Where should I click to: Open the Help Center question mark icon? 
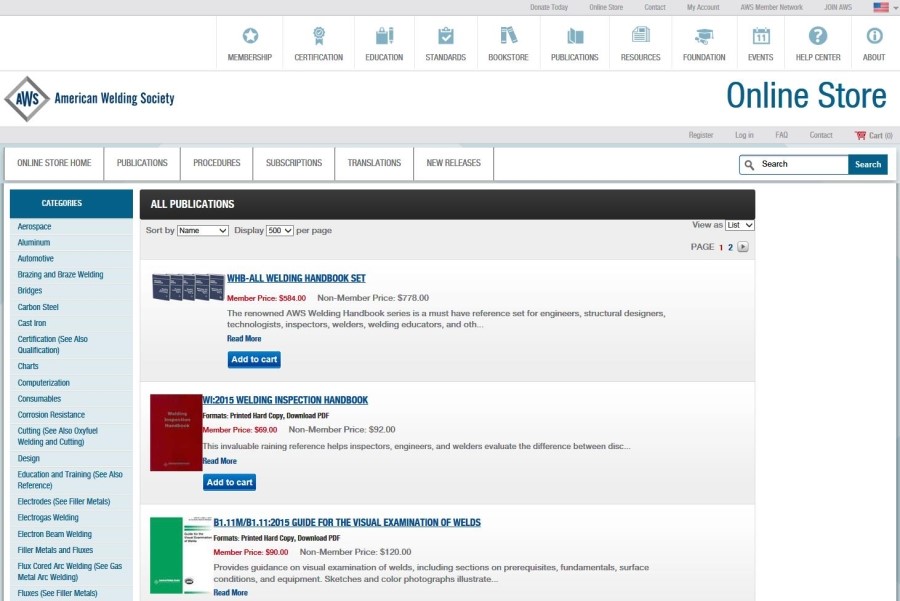click(x=818, y=36)
